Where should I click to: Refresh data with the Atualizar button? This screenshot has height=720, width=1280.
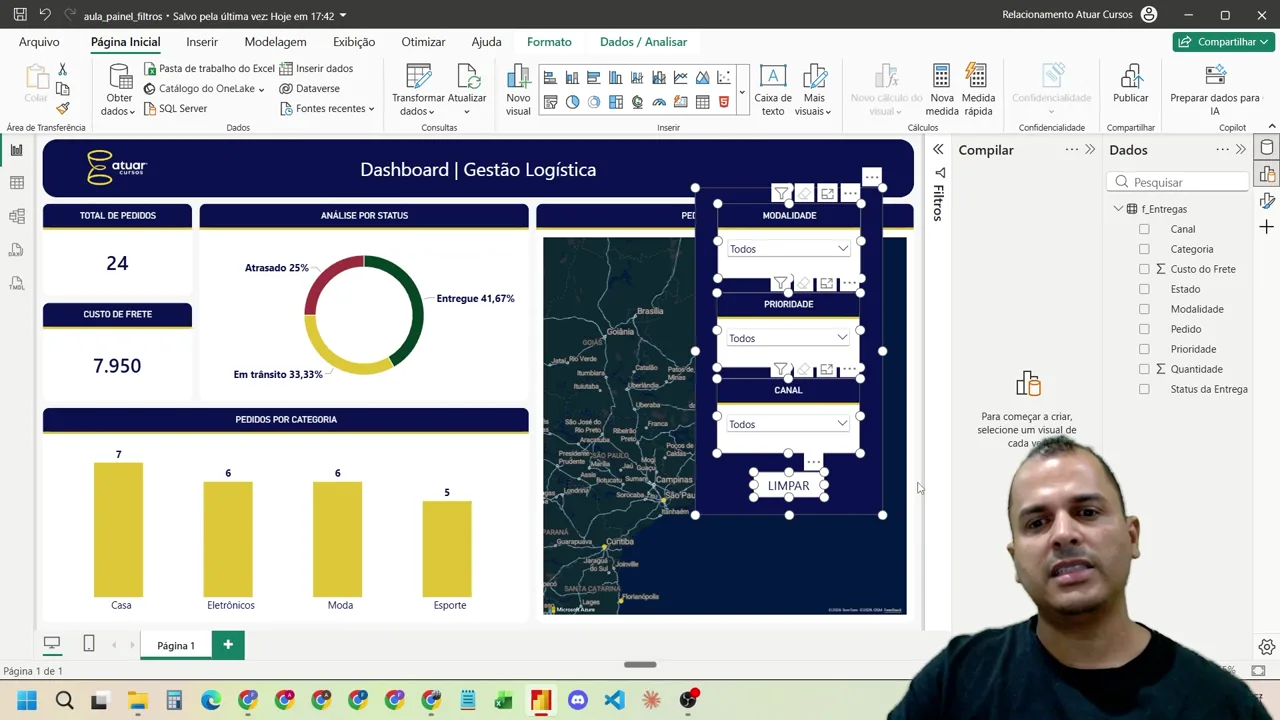[467, 90]
